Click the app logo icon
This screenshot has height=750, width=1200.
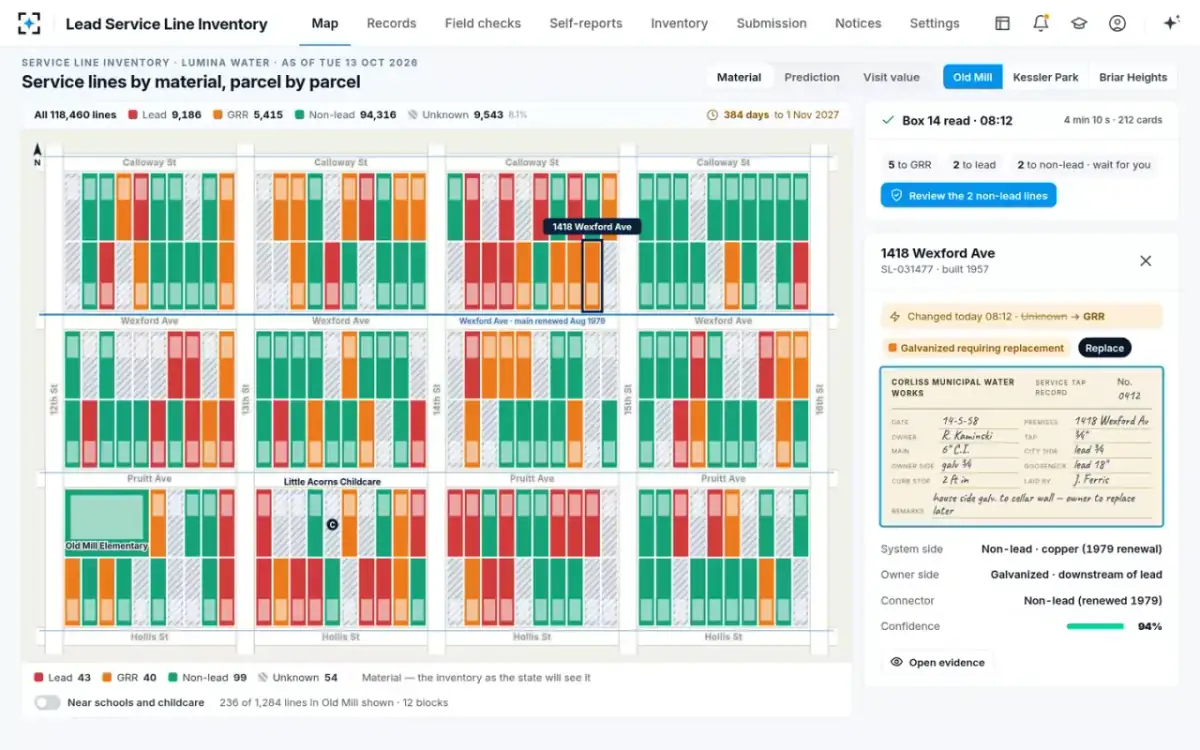point(30,23)
